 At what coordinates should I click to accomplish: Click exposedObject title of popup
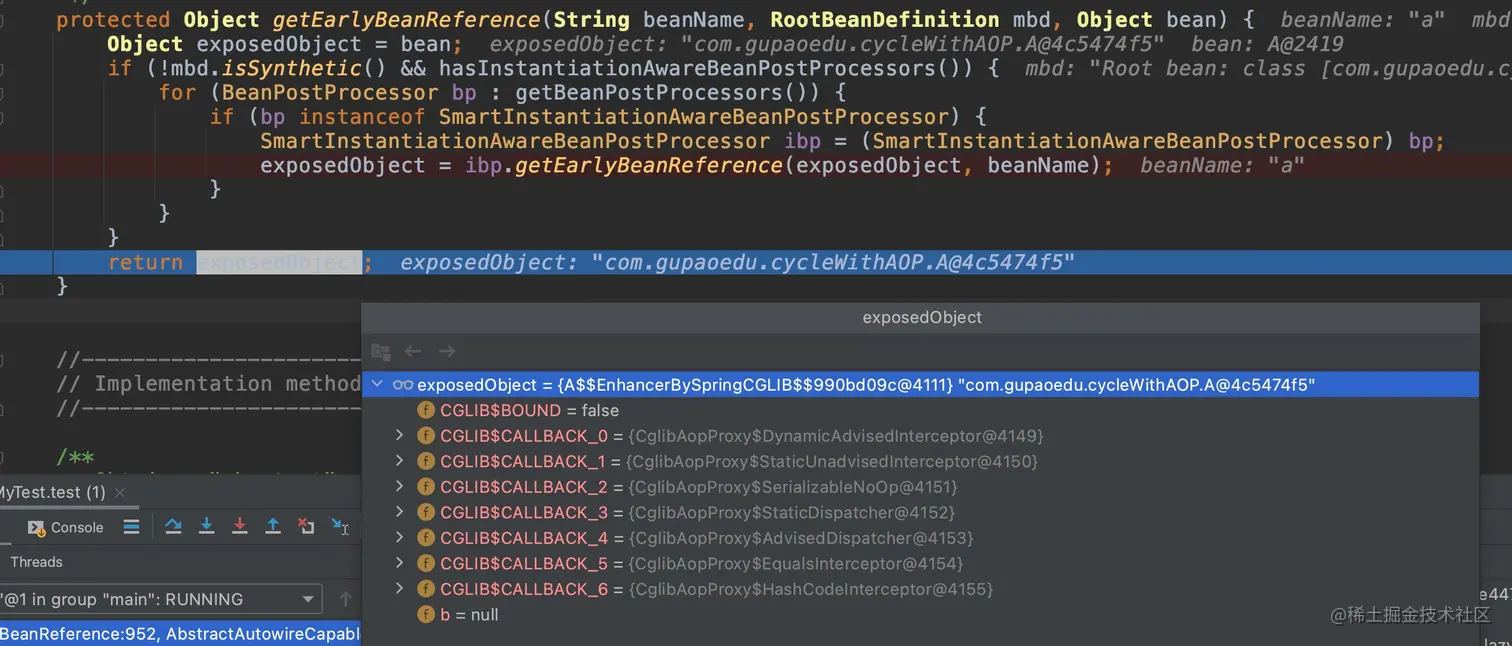(922, 317)
